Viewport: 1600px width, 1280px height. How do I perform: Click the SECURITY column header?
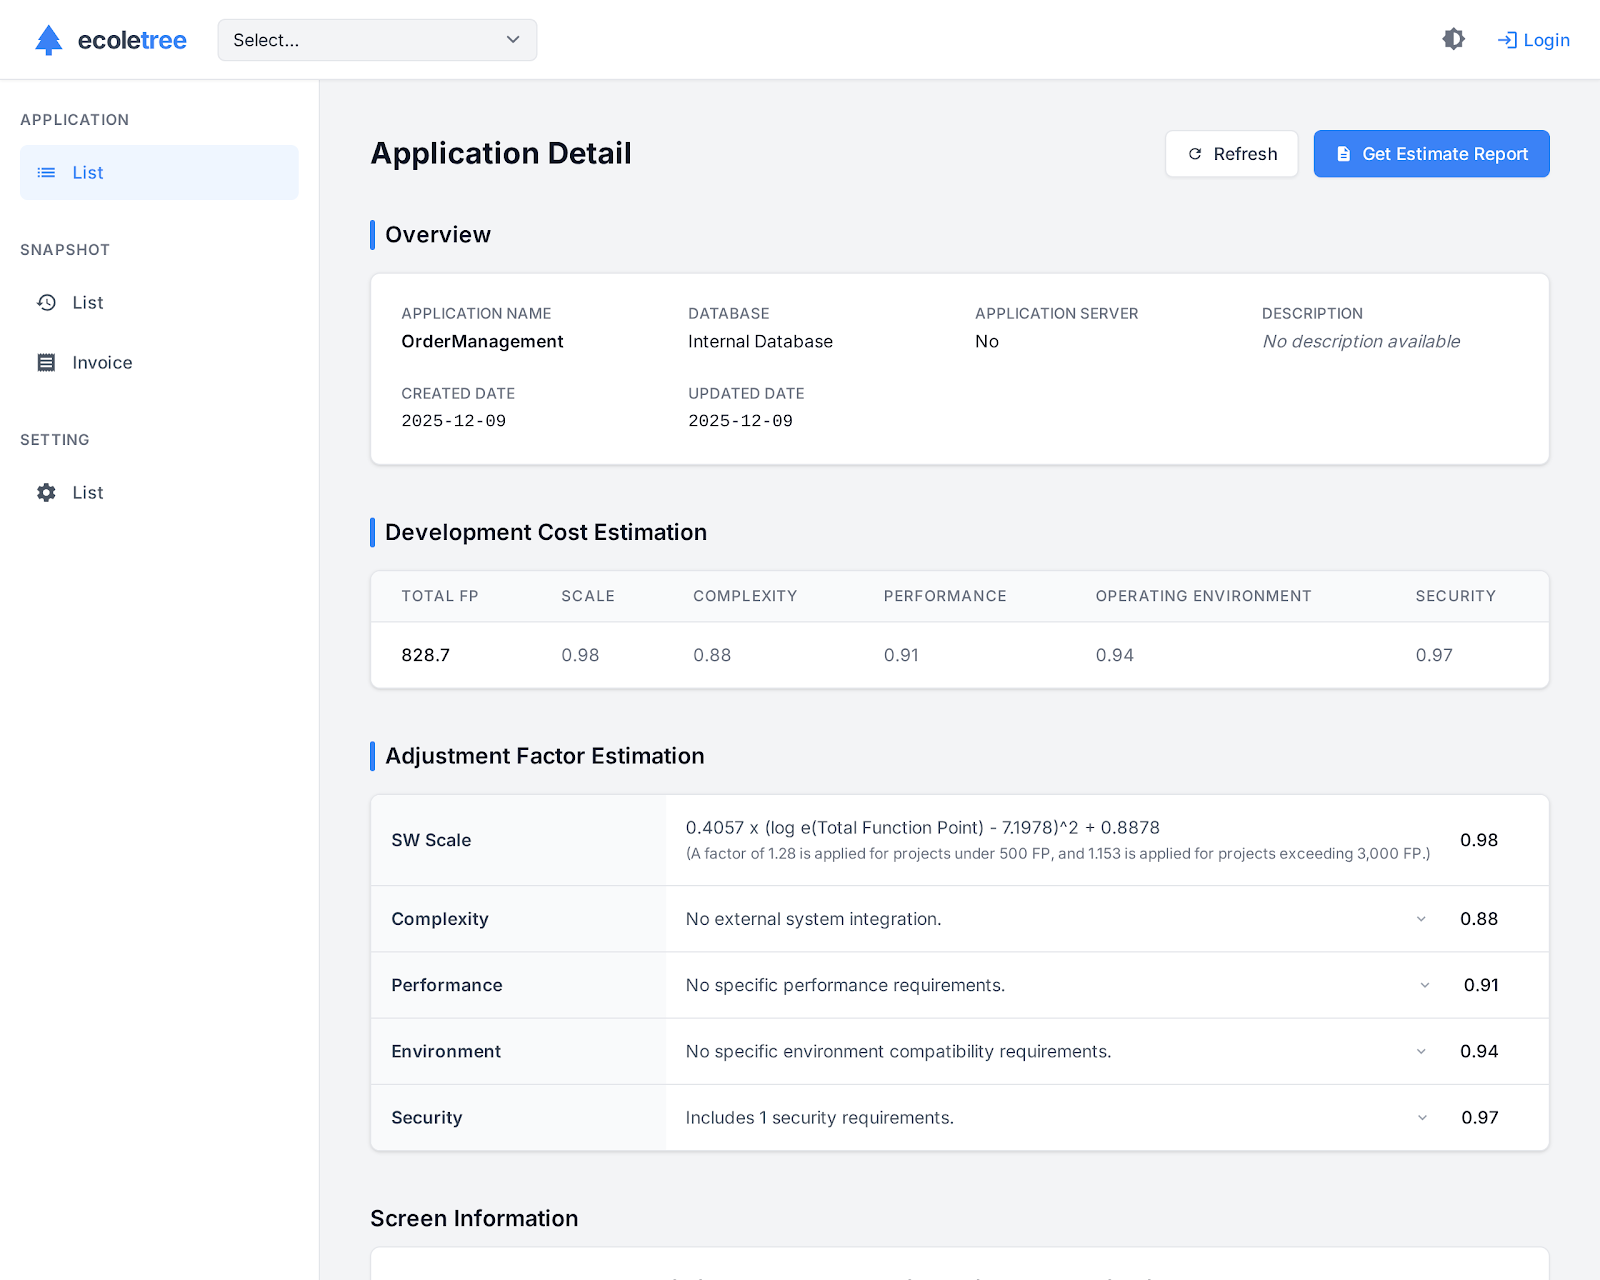pos(1455,596)
